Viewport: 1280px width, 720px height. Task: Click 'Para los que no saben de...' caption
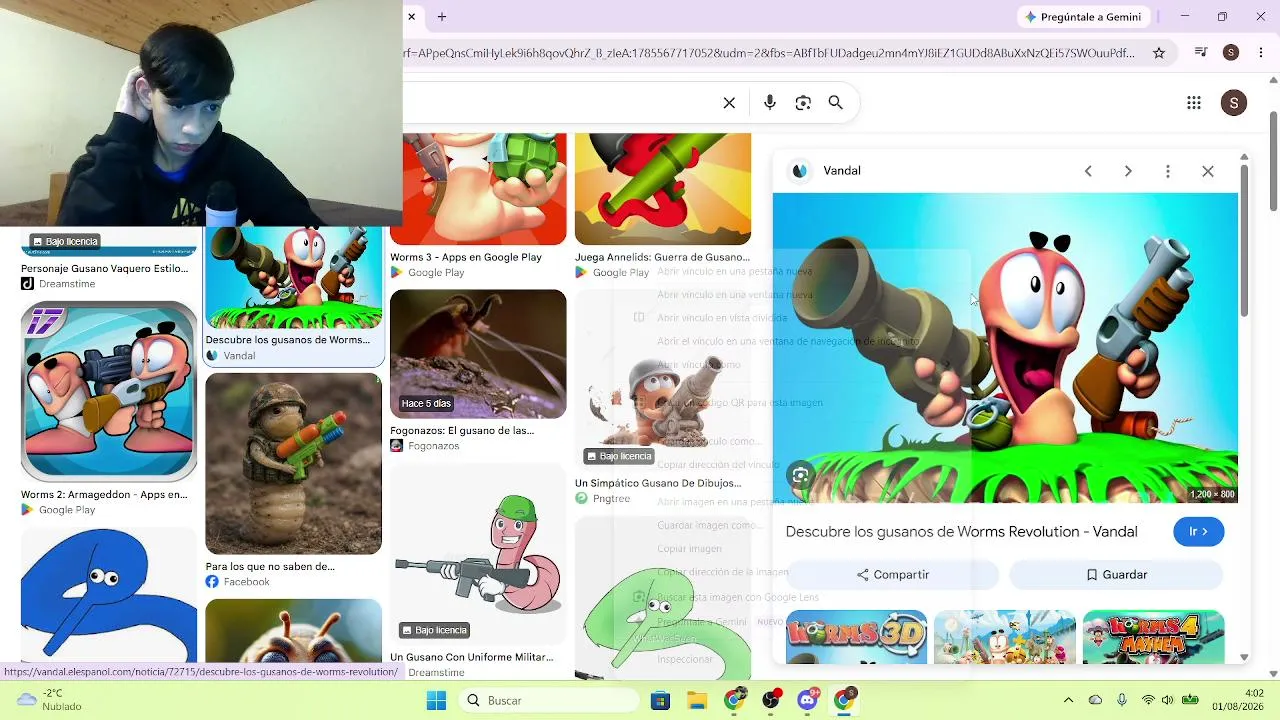270,567
